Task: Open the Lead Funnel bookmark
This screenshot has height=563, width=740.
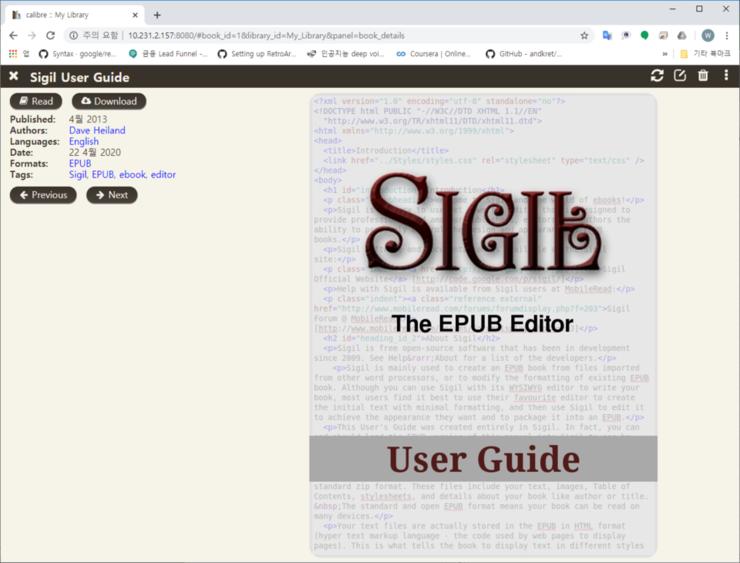Action: pos(168,54)
